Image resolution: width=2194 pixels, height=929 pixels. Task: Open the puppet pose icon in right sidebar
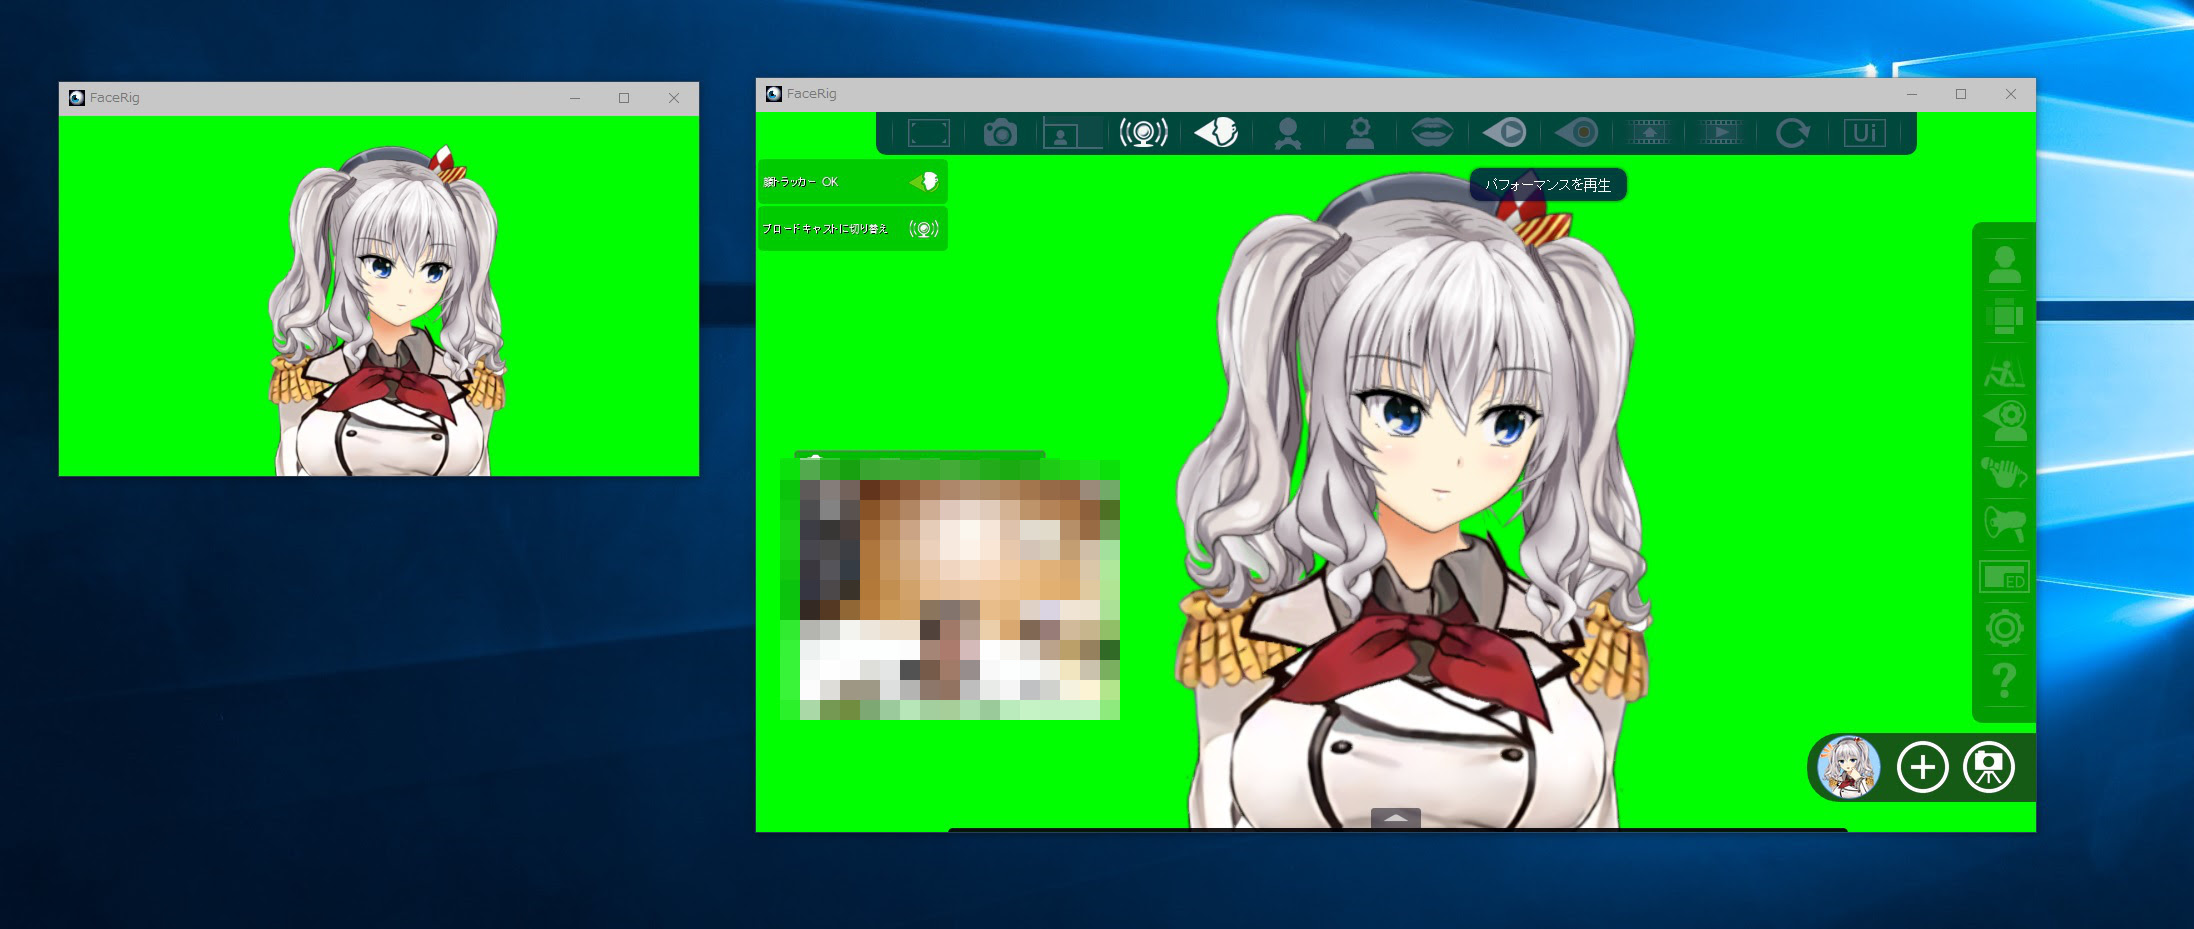2004,372
